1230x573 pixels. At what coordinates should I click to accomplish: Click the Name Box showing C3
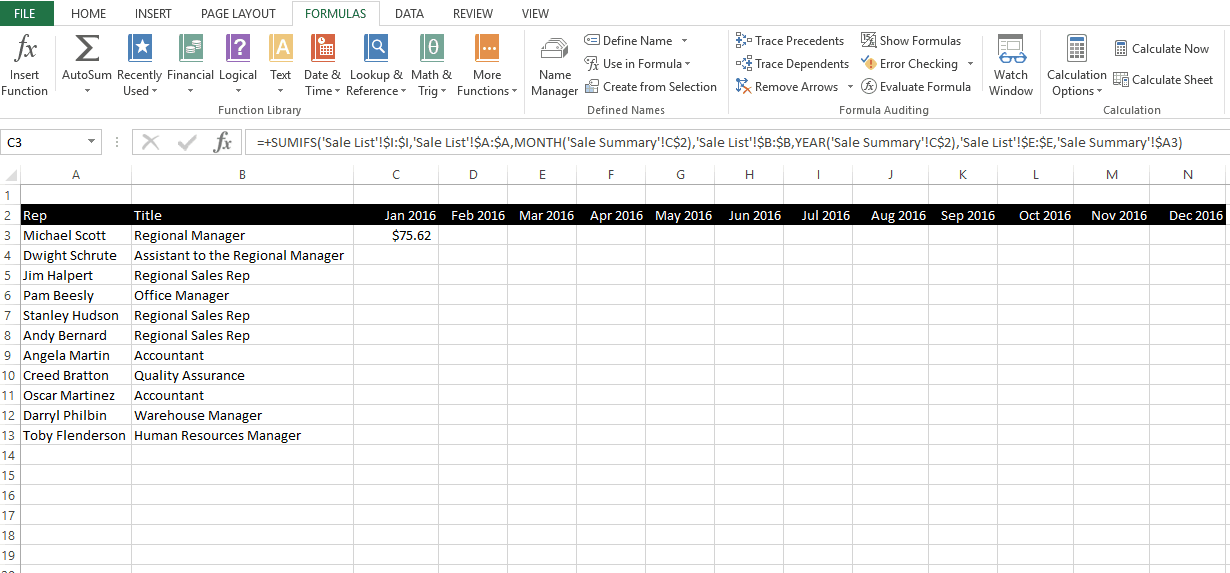[43, 143]
